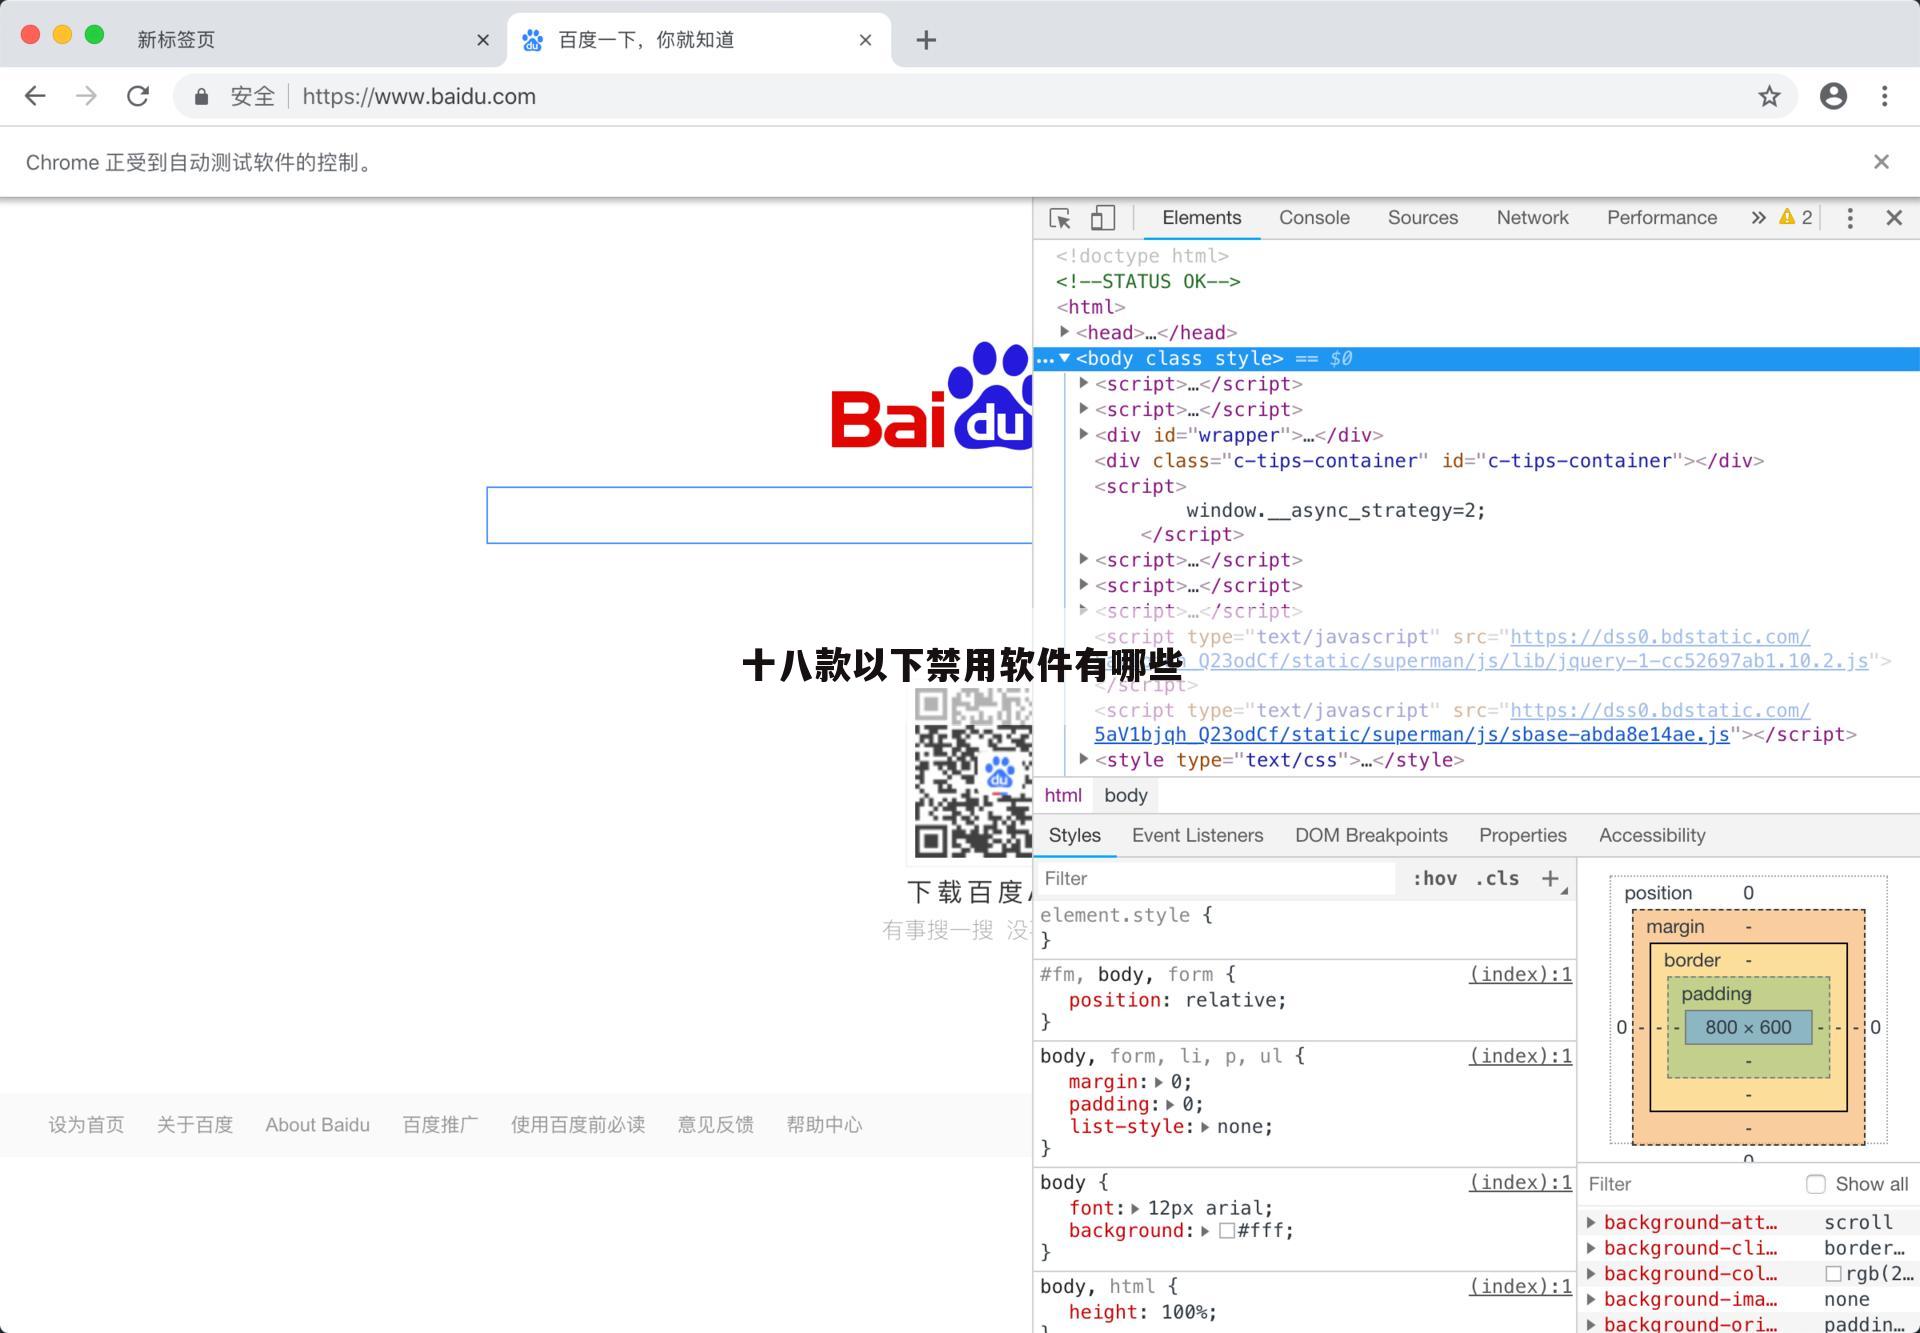The width and height of the screenshot is (1920, 1333).
Task: Close the 百度一下 tab
Action: [x=865, y=40]
